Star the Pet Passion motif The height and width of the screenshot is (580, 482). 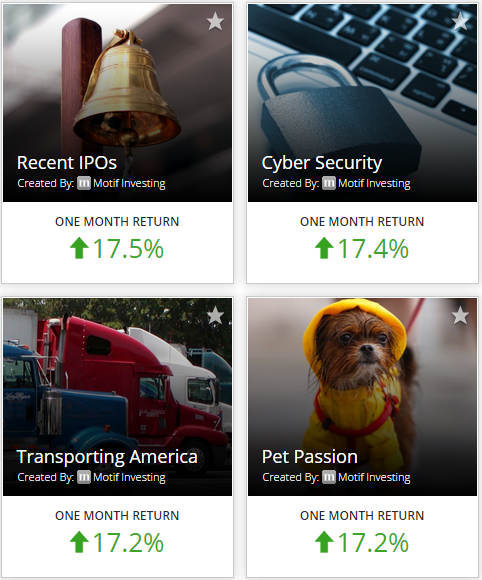click(460, 316)
